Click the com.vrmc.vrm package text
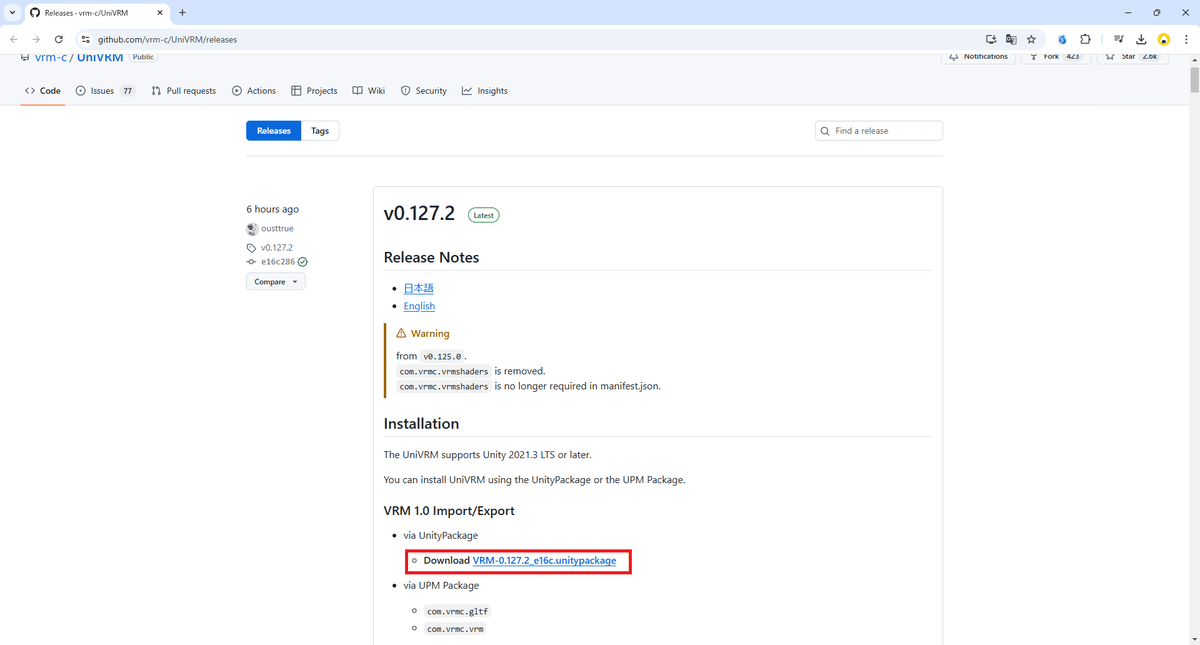This screenshot has width=1200, height=645. [x=455, y=629]
